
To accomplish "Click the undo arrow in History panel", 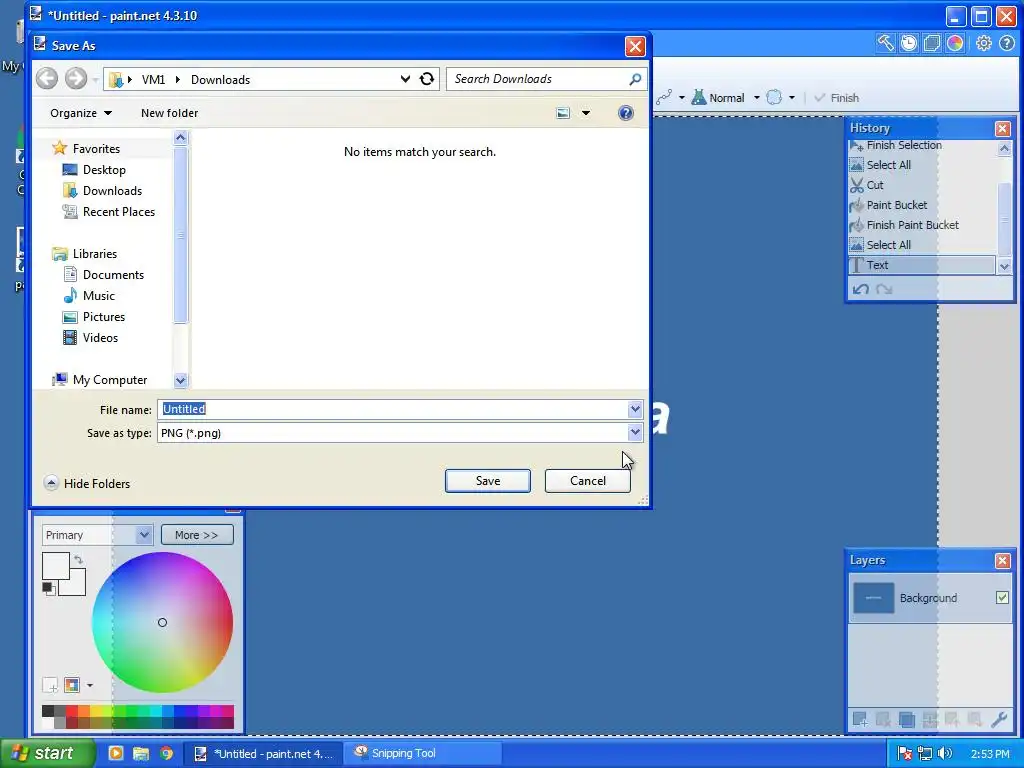I will 861,289.
